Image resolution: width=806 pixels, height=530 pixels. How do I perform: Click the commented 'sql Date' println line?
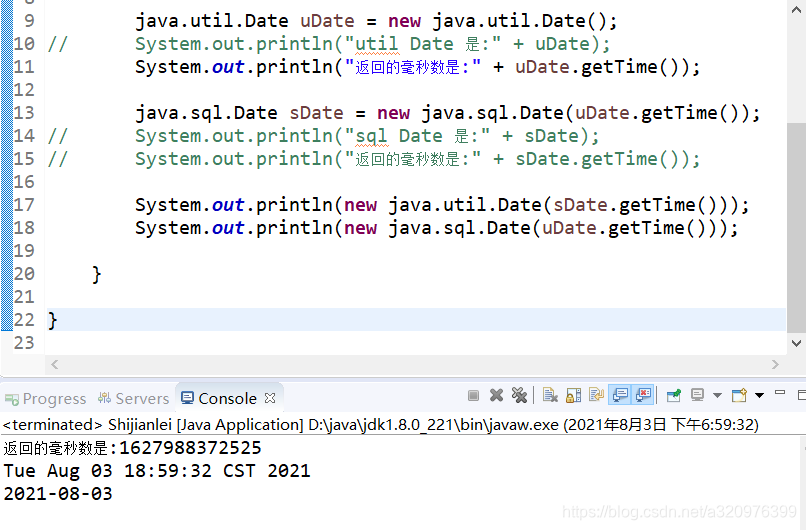[x=367, y=136]
